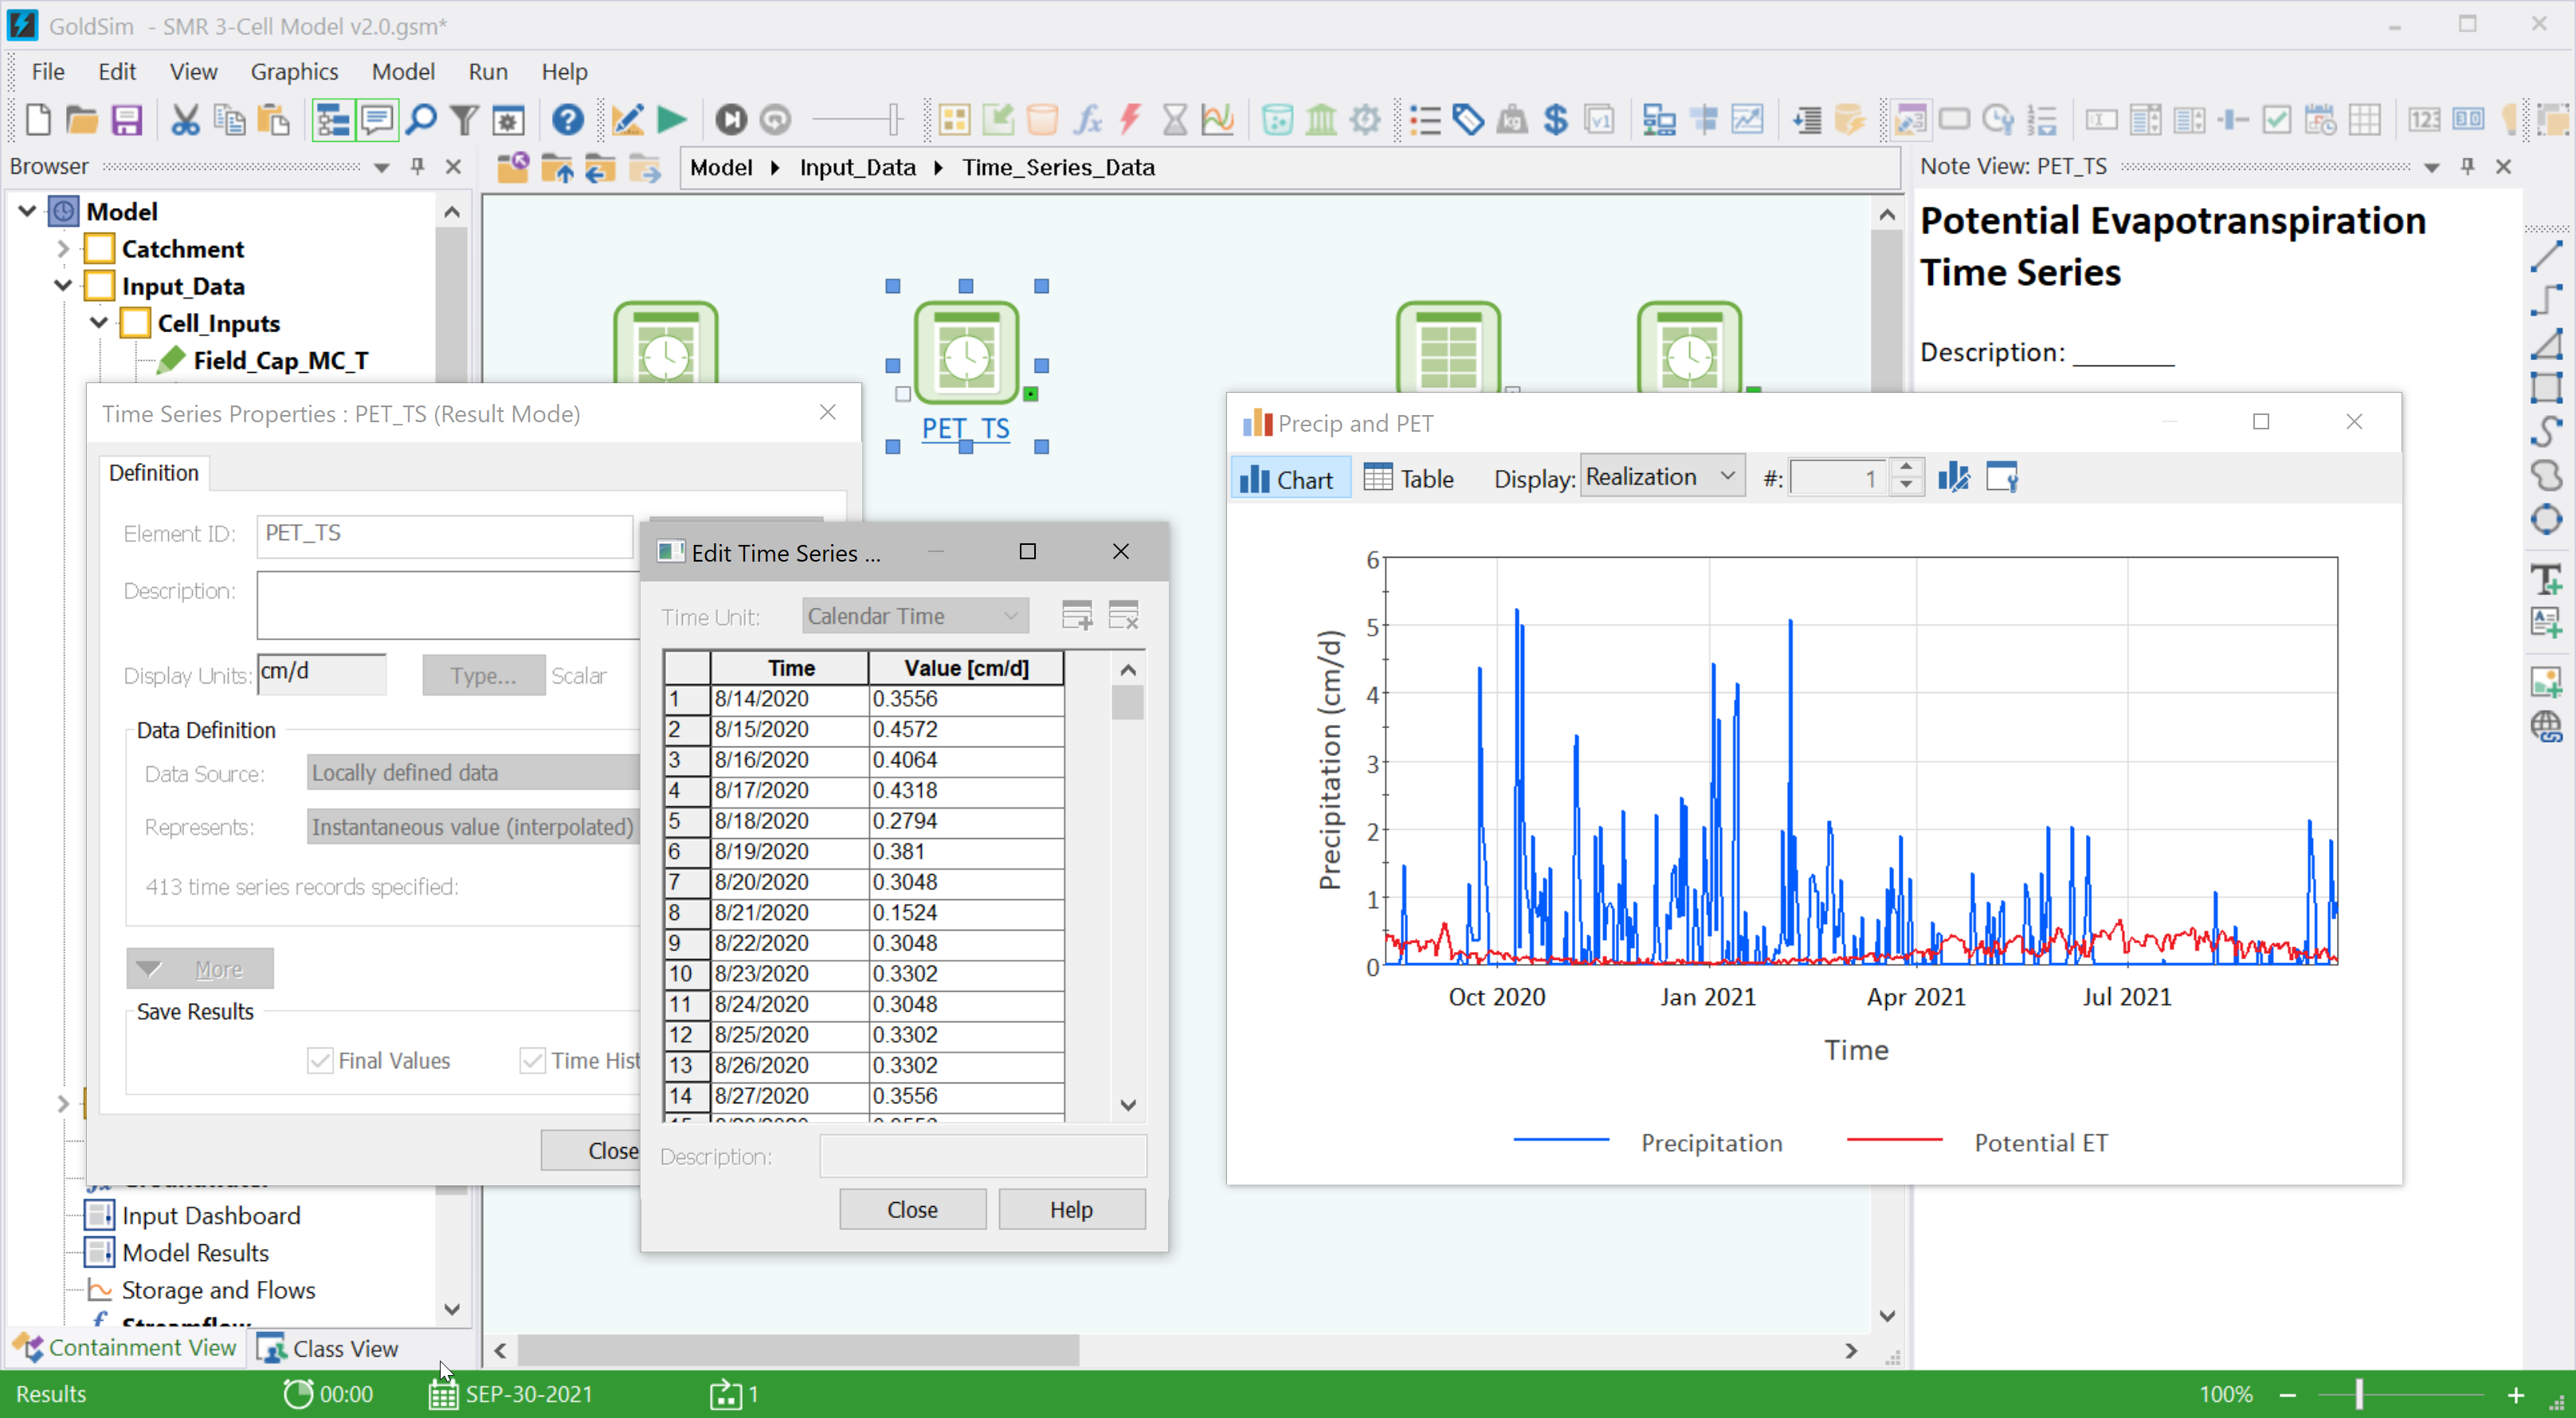This screenshot has height=1418, width=2576.
Task: Go to top-level container folder icon
Action: click(x=513, y=168)
